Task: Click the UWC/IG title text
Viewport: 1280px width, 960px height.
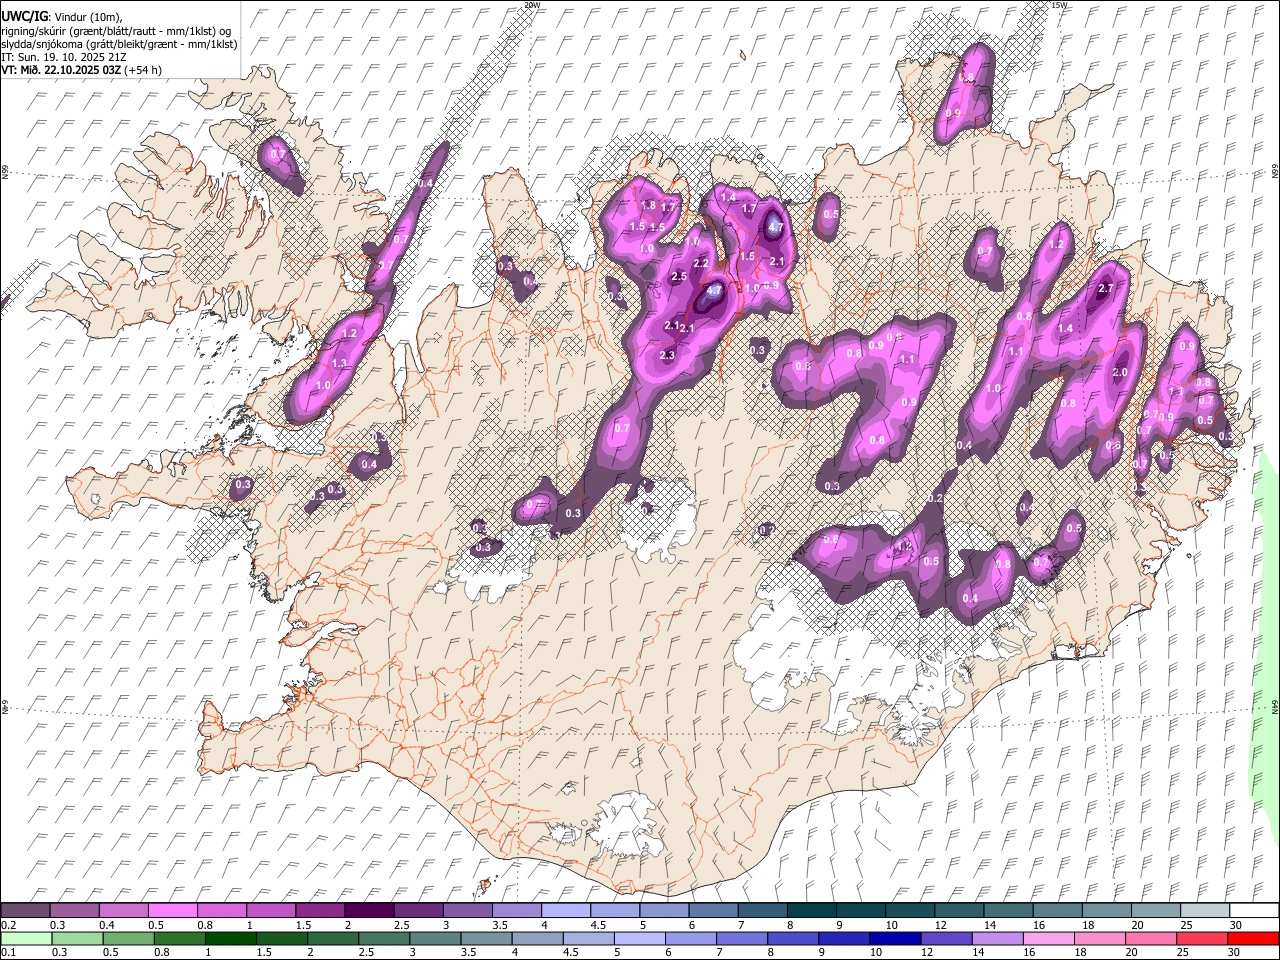Action: pos(24,16)
